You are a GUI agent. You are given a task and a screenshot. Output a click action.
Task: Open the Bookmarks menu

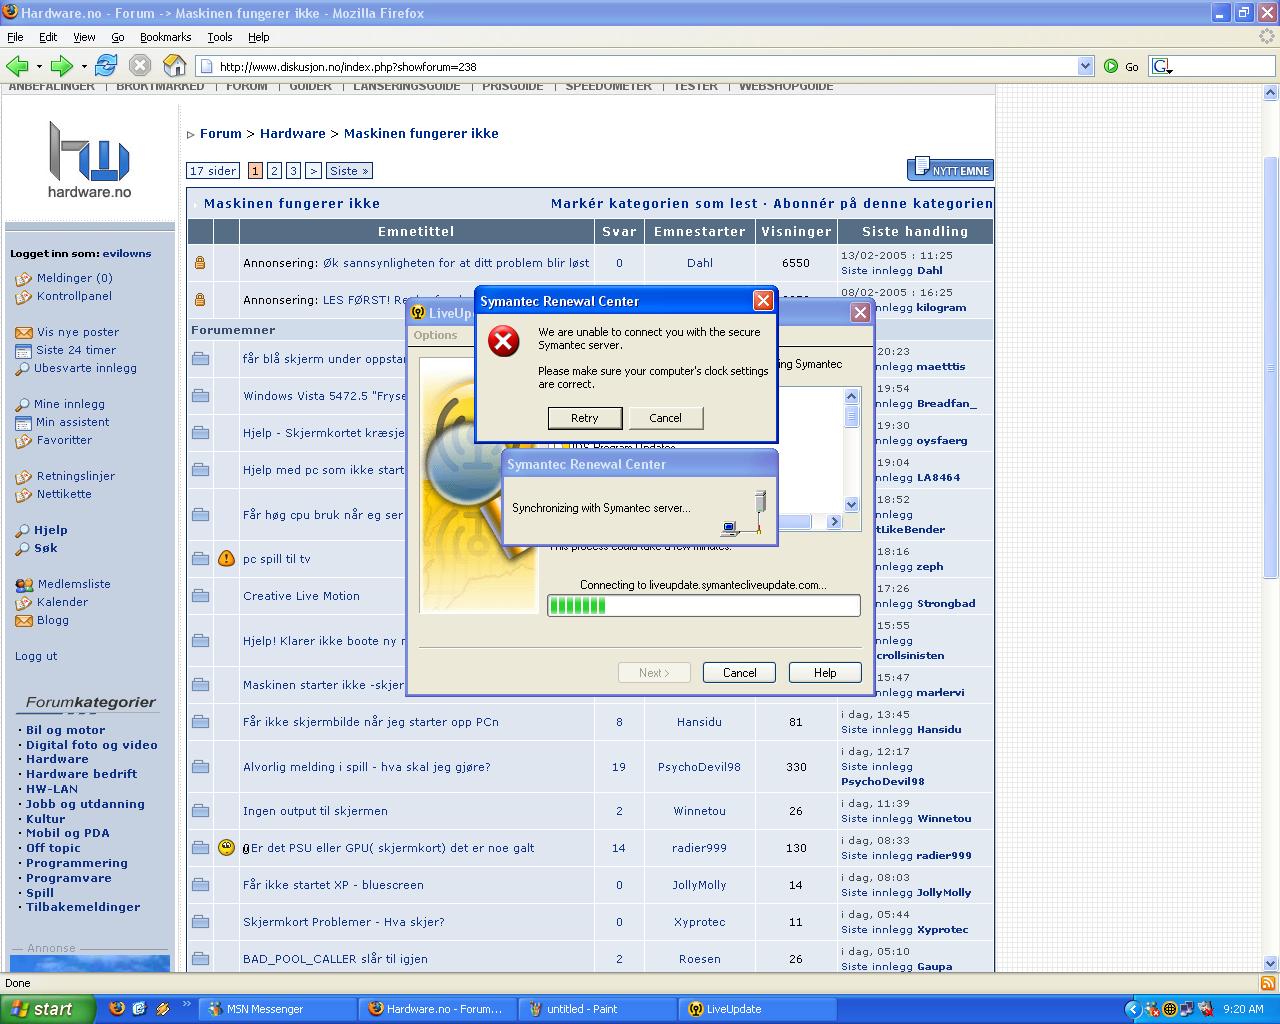tap(165, 37)
